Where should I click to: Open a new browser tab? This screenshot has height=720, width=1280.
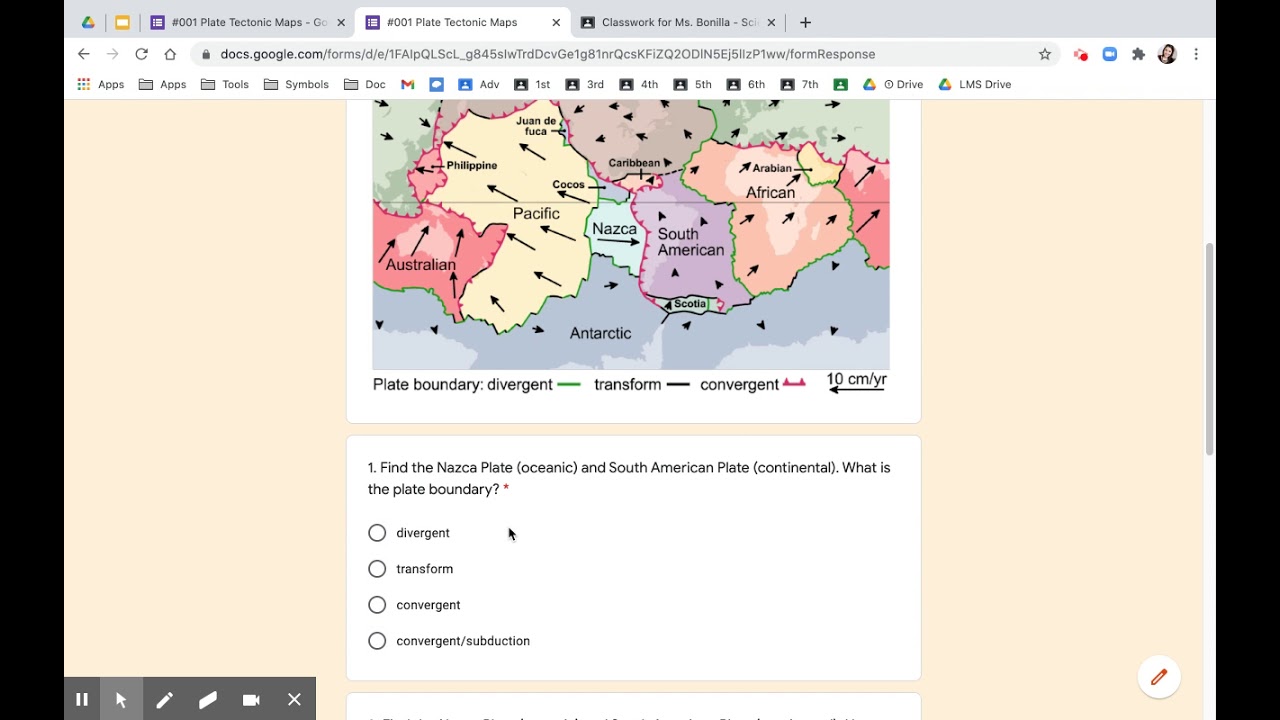click(805, 22)
